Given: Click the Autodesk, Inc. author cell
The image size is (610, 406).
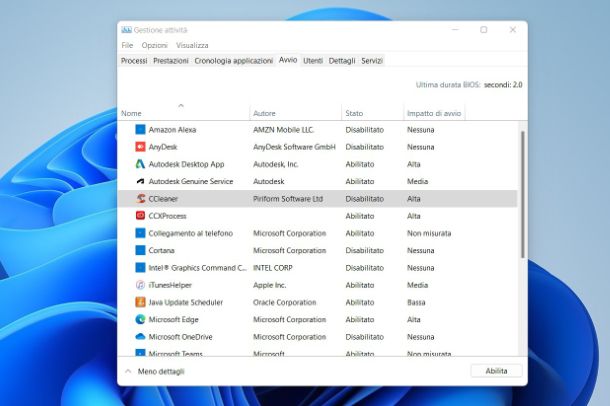Looking at the screenshot, I should point(276,164).
